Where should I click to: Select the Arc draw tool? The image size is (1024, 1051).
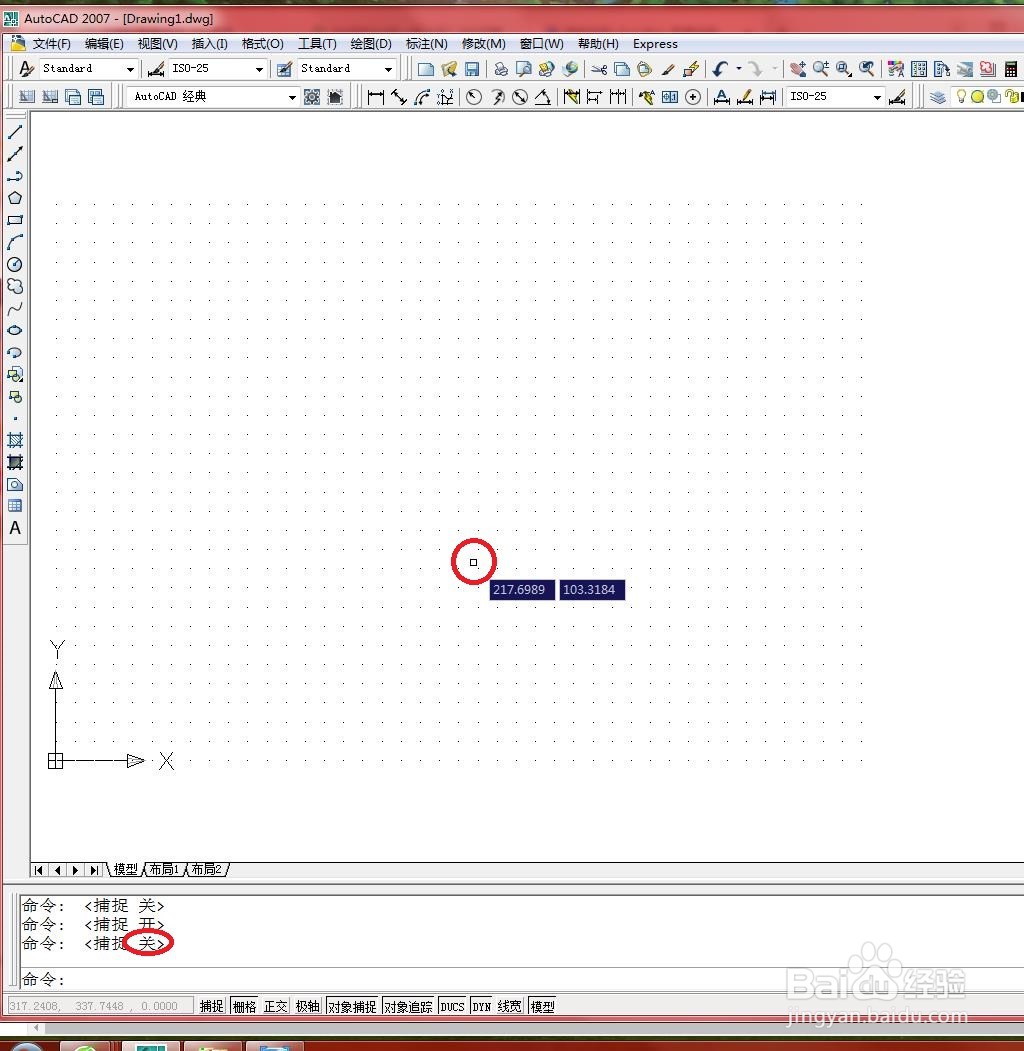[x=15, y=242]
